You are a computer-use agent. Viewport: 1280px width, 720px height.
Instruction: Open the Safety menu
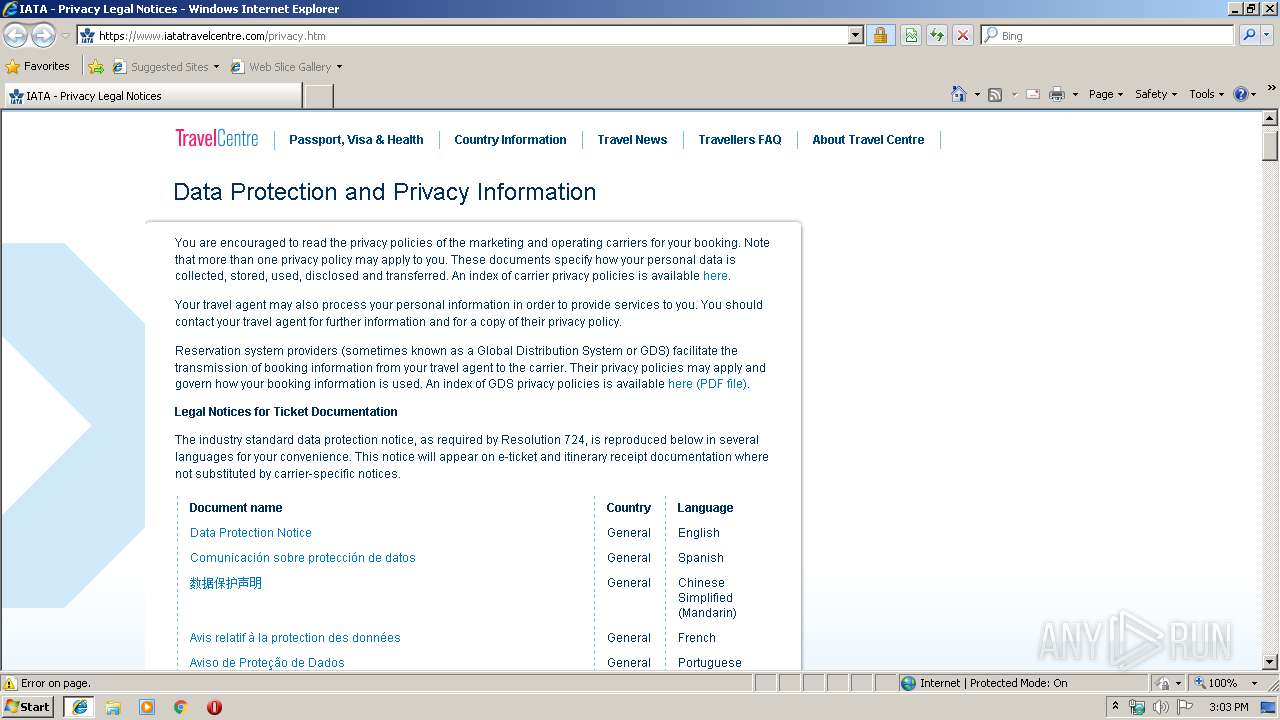[x=1156, y=94]
